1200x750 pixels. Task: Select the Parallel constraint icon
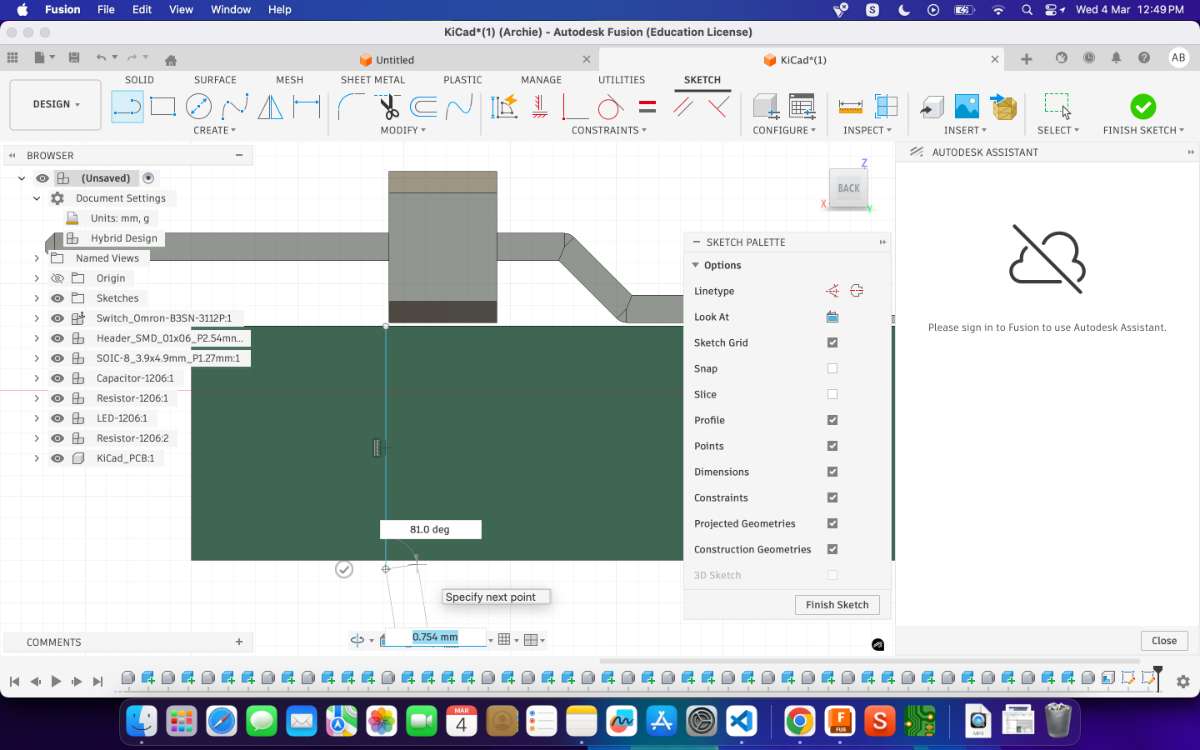pyautogui.click(x=683, y=106)
